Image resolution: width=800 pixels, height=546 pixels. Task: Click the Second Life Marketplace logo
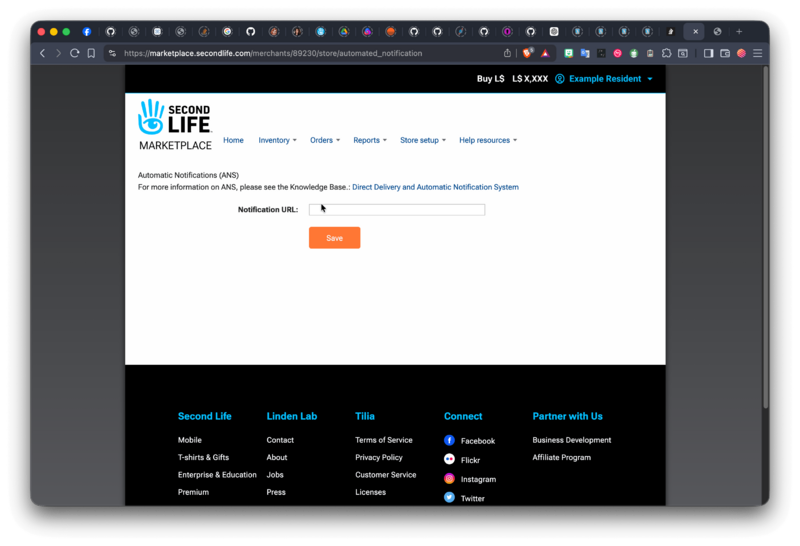(175, 125)
